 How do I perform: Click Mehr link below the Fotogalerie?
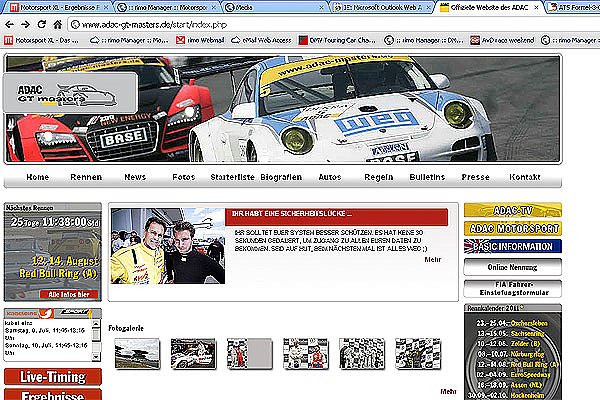(x=448, y=391)
